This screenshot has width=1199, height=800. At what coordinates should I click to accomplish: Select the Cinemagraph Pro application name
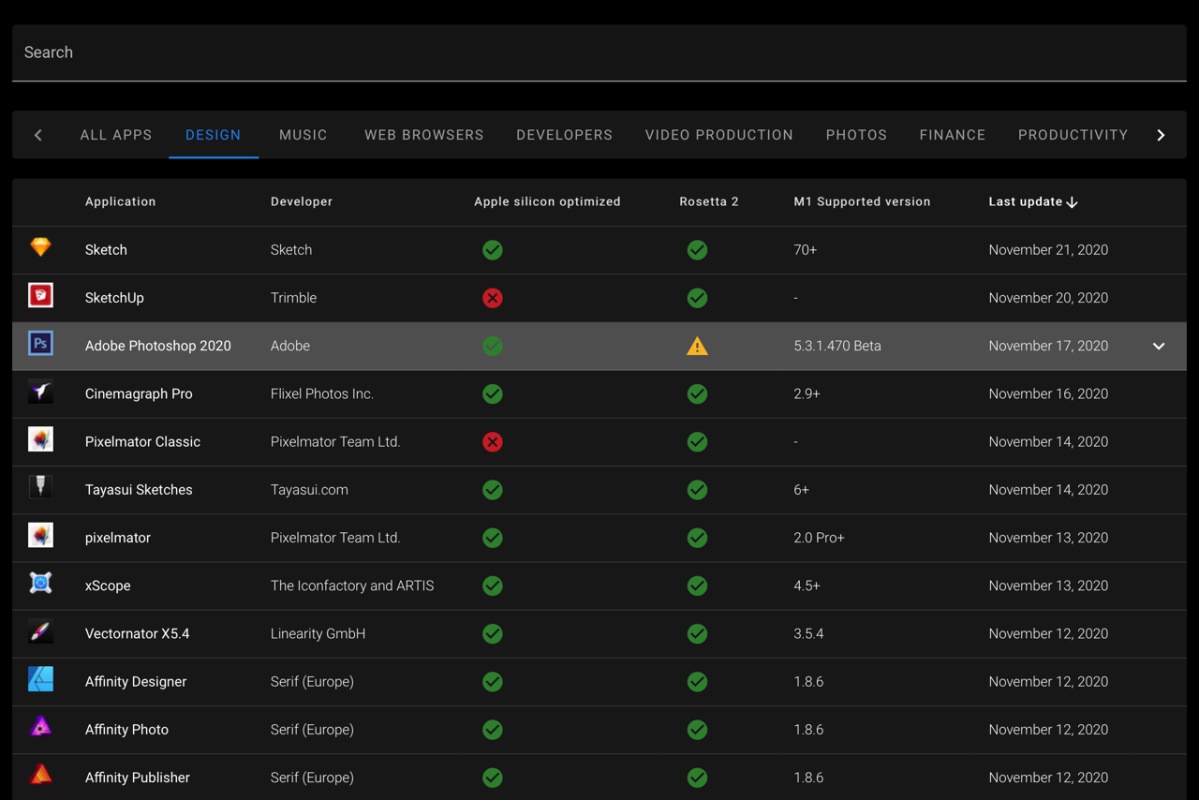coord(138,394)
